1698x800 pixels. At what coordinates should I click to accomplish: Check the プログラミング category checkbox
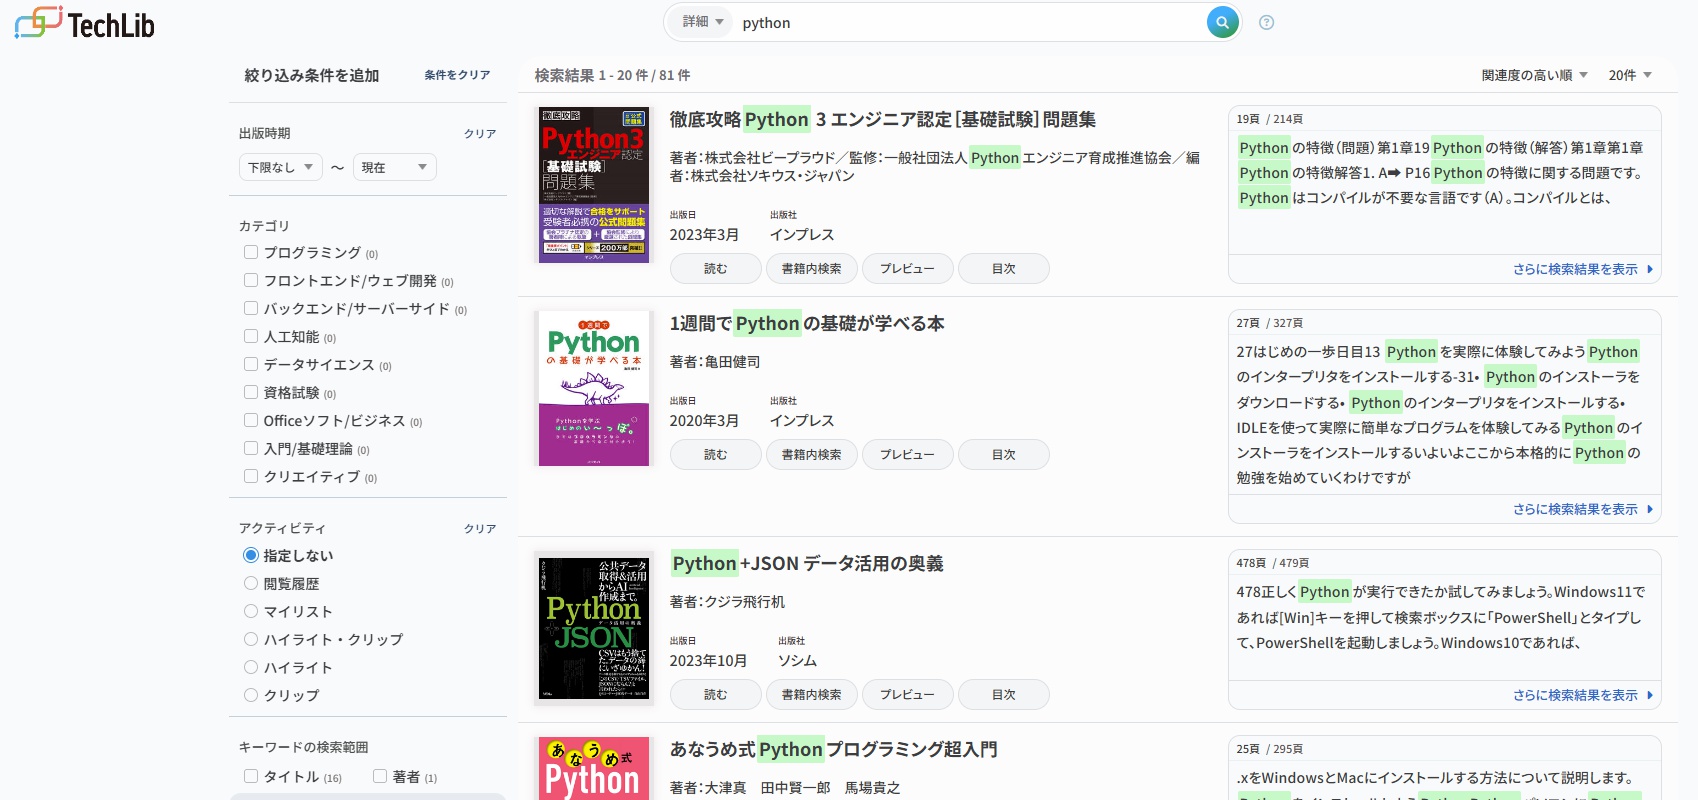[251, 252]
